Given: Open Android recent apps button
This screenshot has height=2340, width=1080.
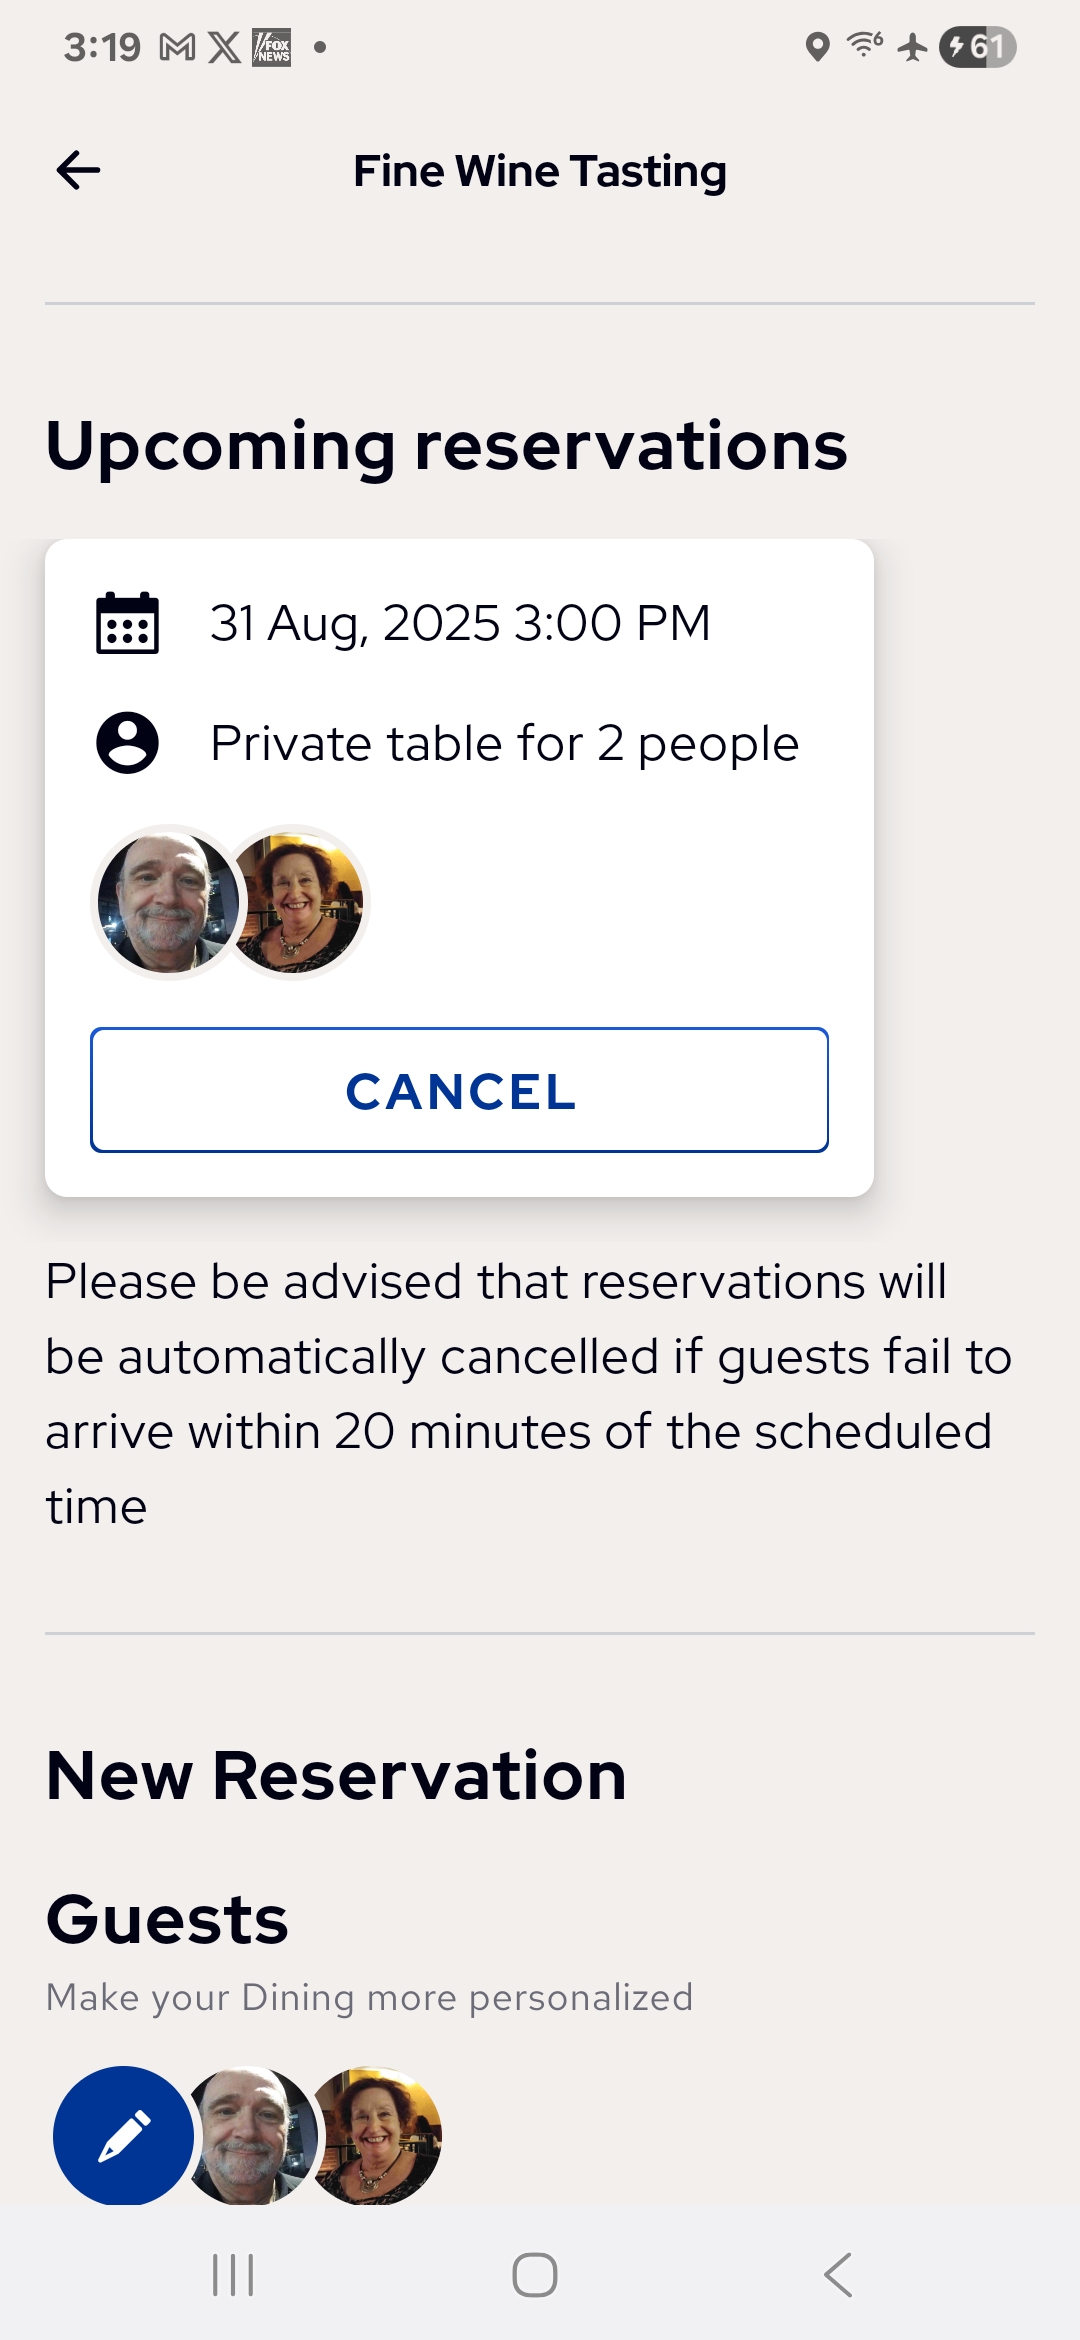Looking at the screenshot, I should 233,2275.
